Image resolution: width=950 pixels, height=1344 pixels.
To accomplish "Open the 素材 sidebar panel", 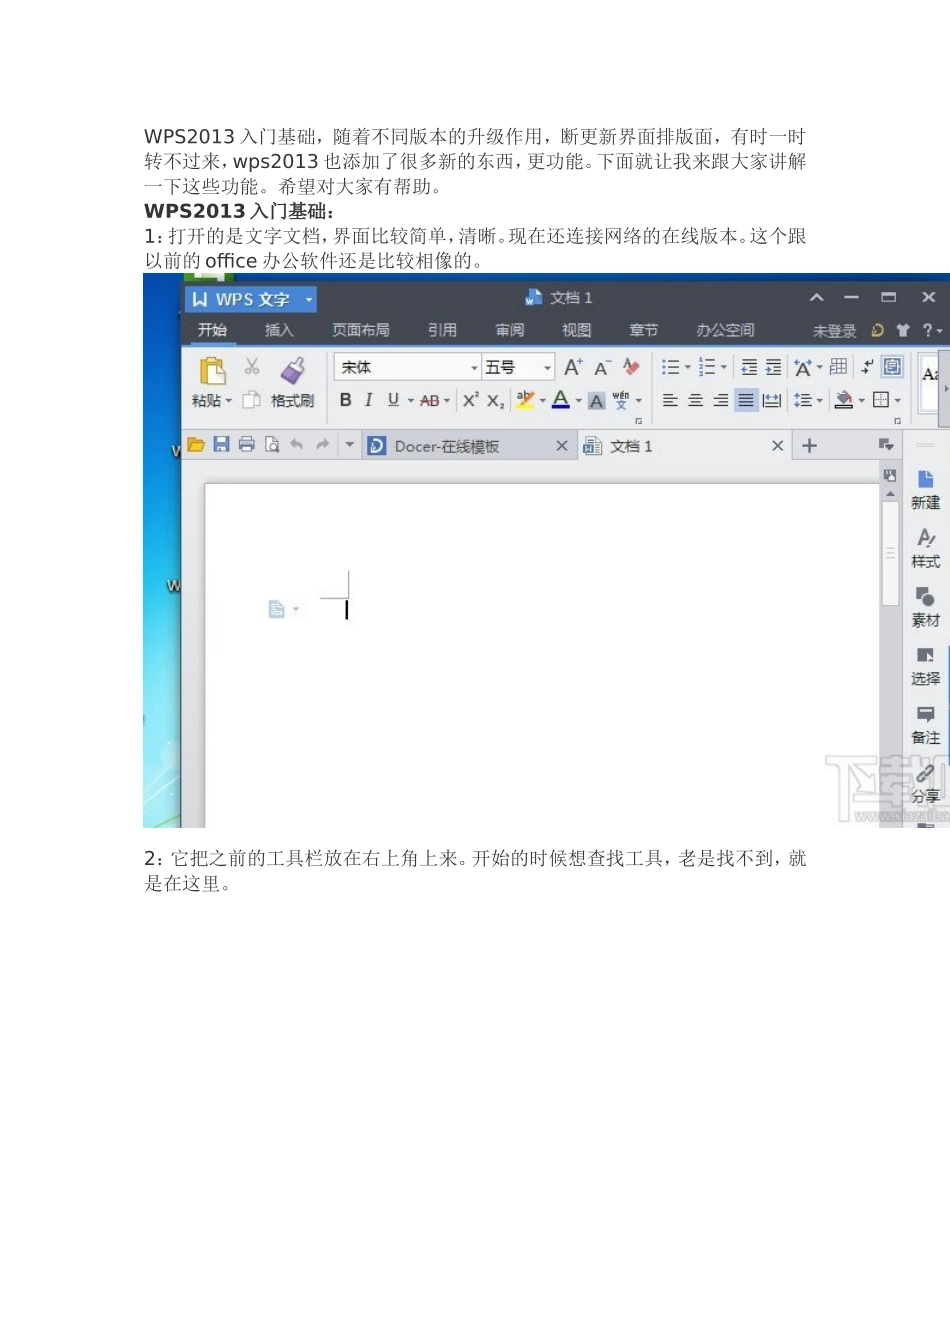I will [x=926, y=608].
